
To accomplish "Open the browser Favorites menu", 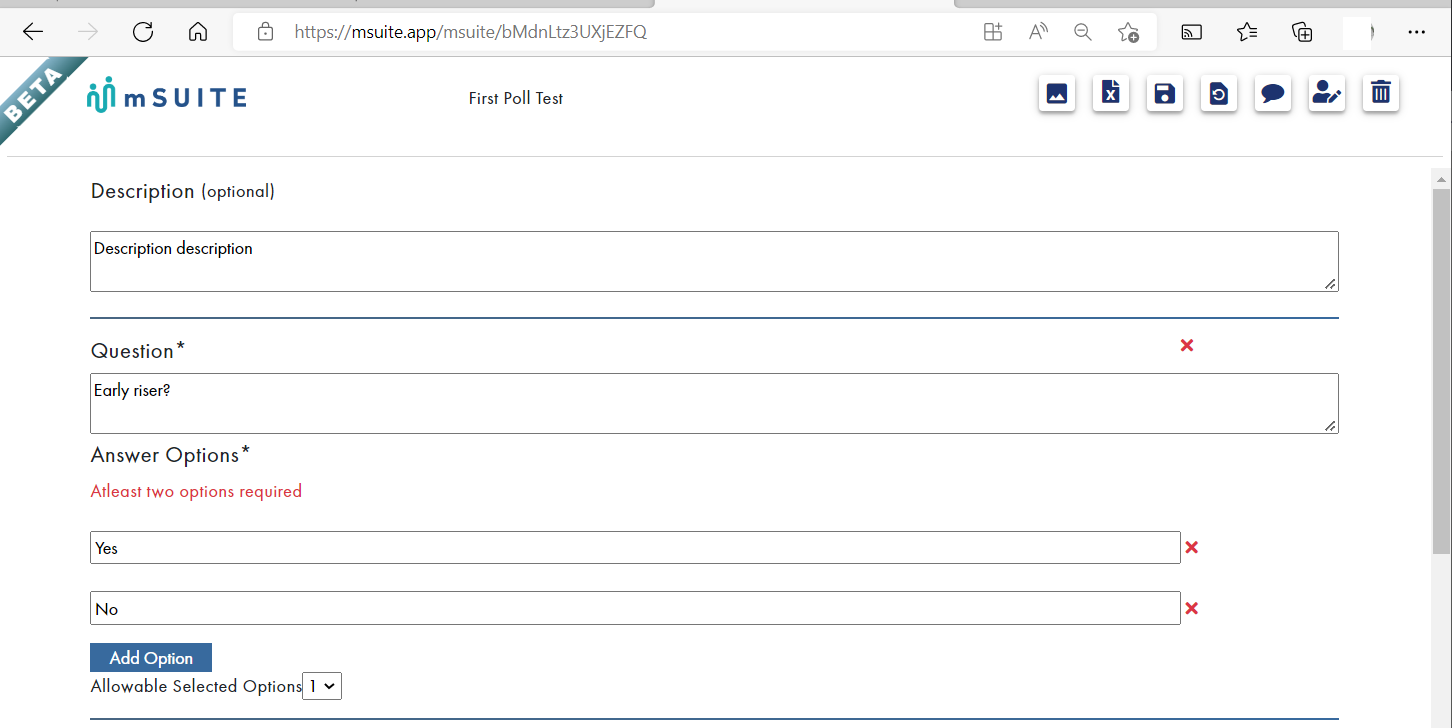I will (x=1246, y=31).
